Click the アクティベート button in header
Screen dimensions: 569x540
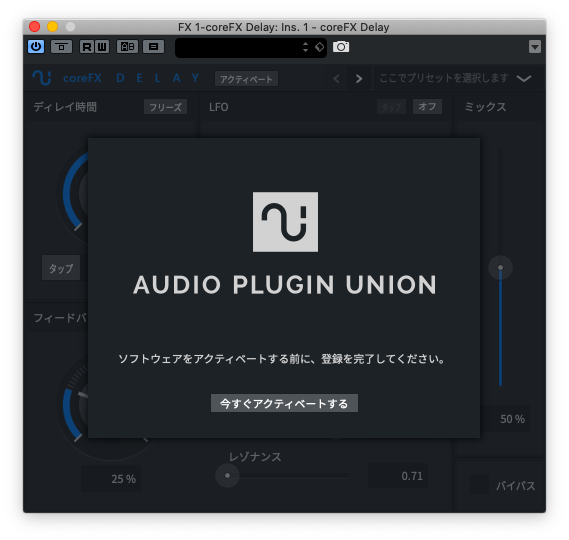(246, 79)
